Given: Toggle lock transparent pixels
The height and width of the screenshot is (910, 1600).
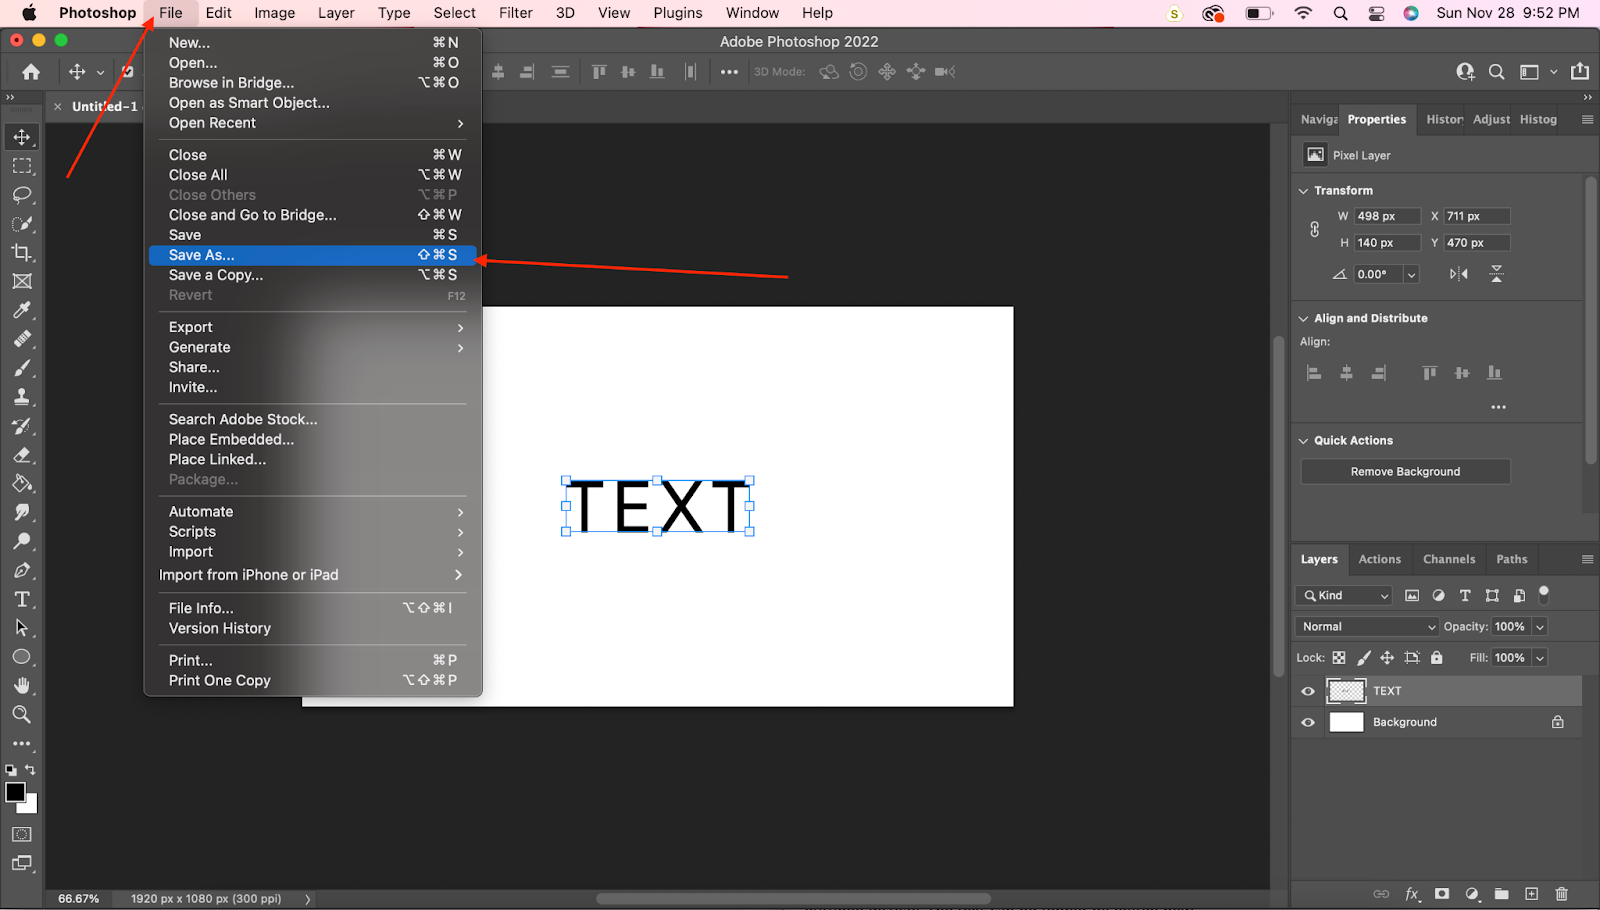Looking at the screenshot, I should [x=1339, y=658].
